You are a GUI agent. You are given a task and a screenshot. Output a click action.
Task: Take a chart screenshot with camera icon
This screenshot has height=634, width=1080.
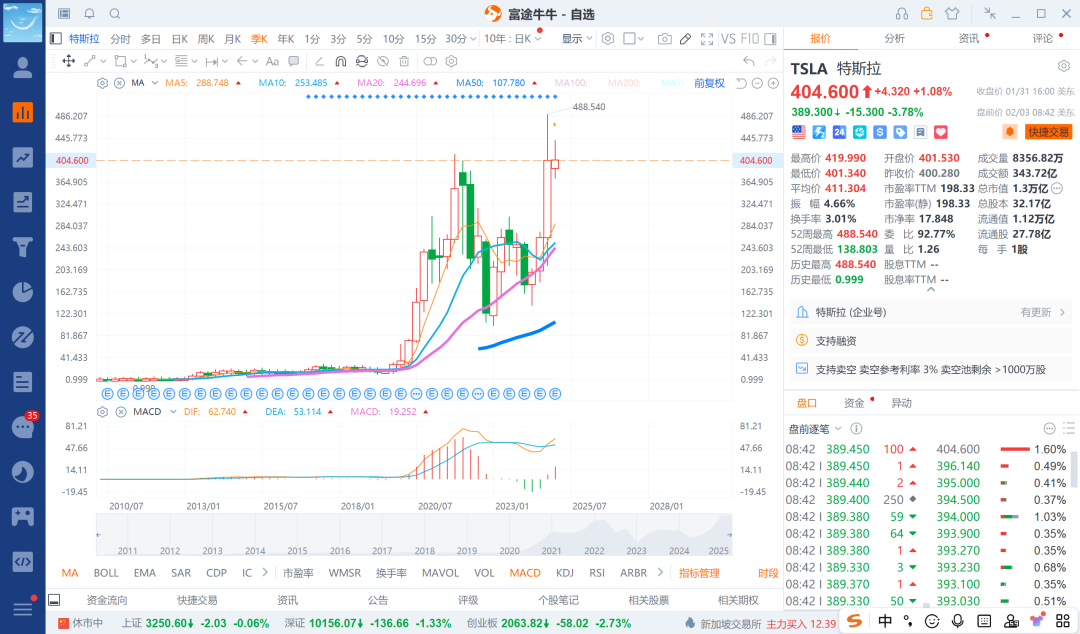[x=664, y=39]
